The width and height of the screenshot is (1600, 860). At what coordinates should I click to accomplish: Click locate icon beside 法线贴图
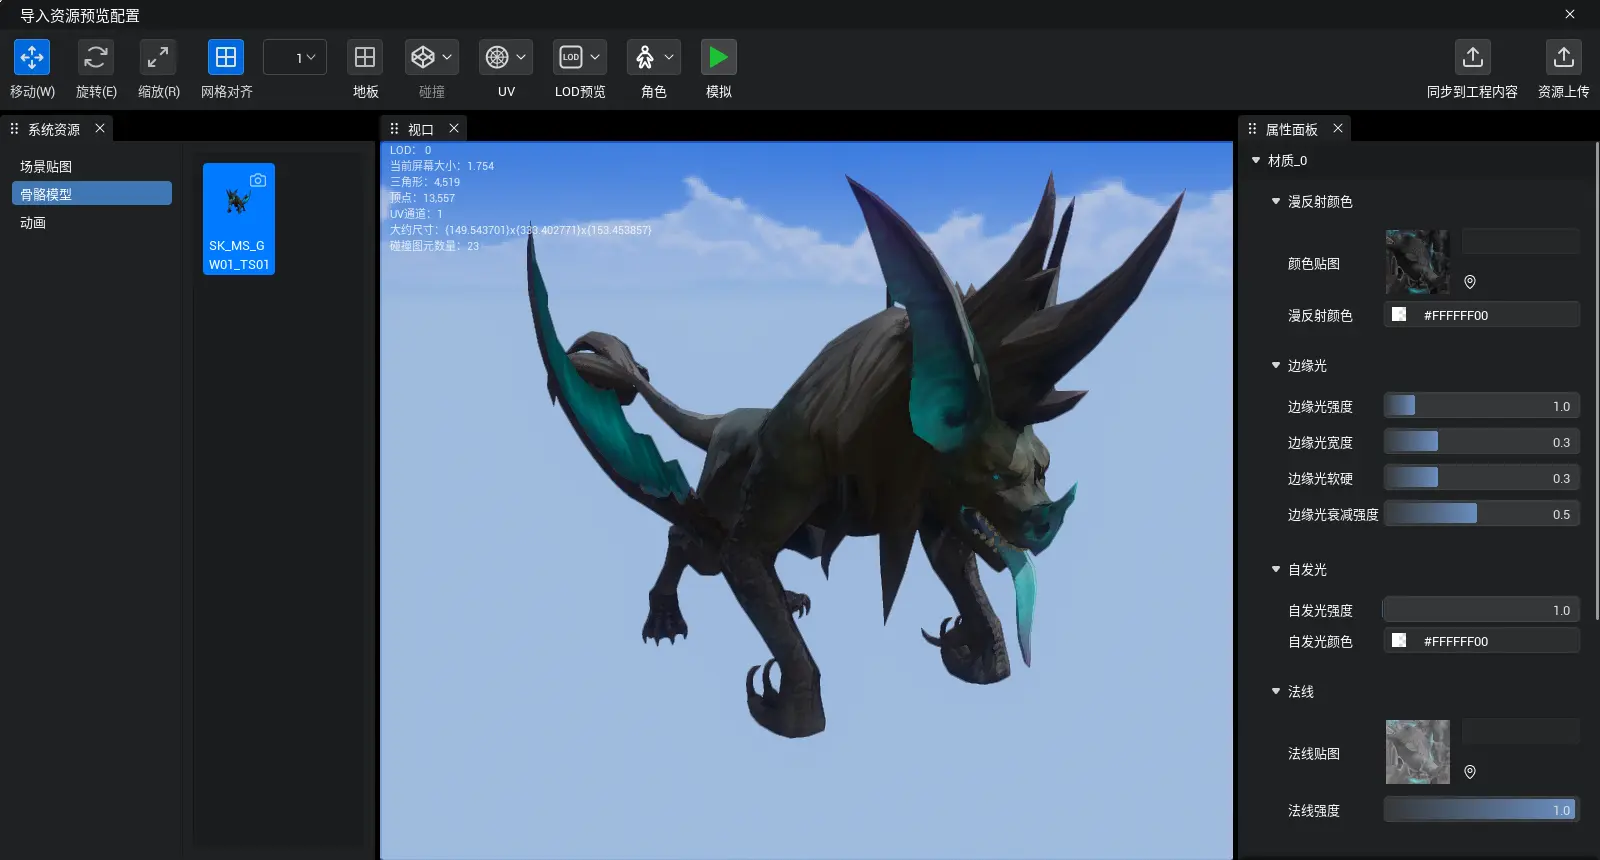[1470, 772]
